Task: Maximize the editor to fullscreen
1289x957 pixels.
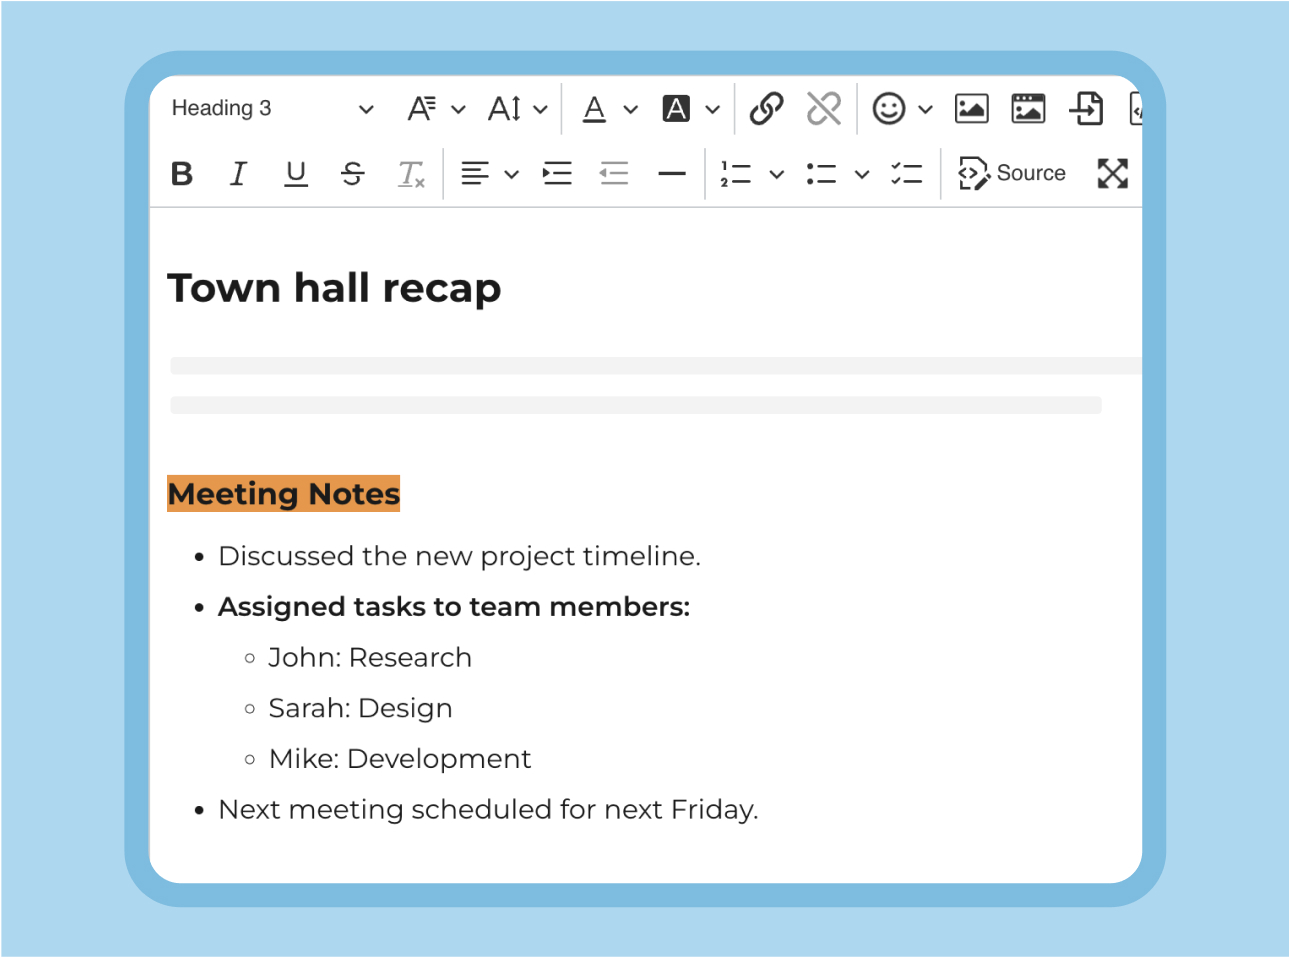Action: pos(1112,174)
